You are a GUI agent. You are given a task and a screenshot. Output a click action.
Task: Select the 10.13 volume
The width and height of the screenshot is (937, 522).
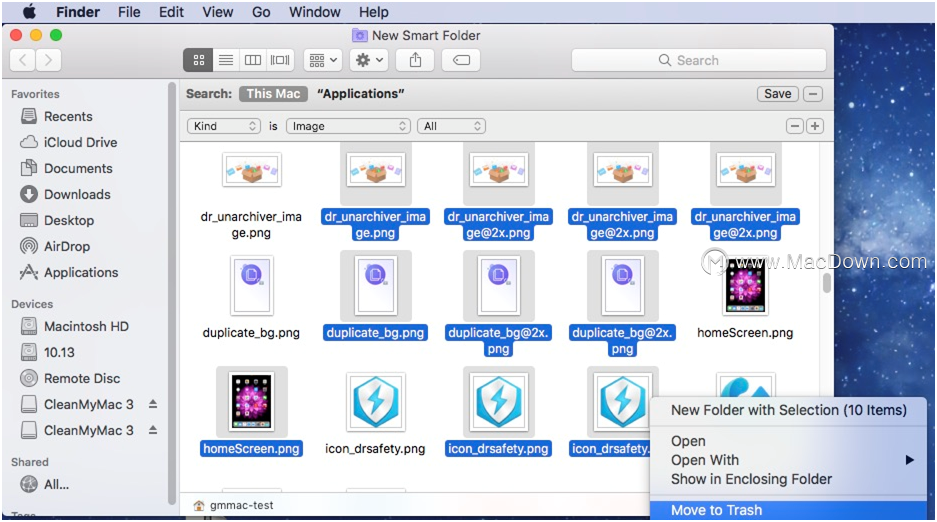click(x=48, y=352)
